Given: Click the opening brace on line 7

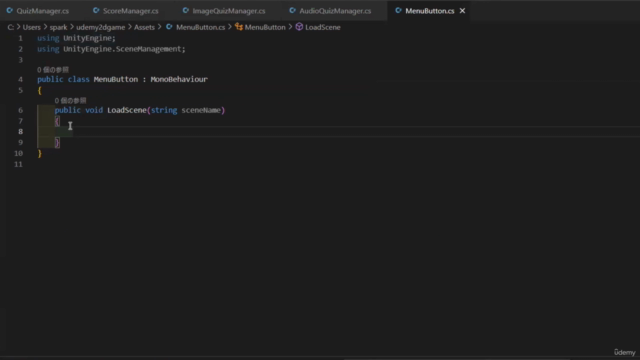Looking at the screenshot, I should [x=57, y=121].
